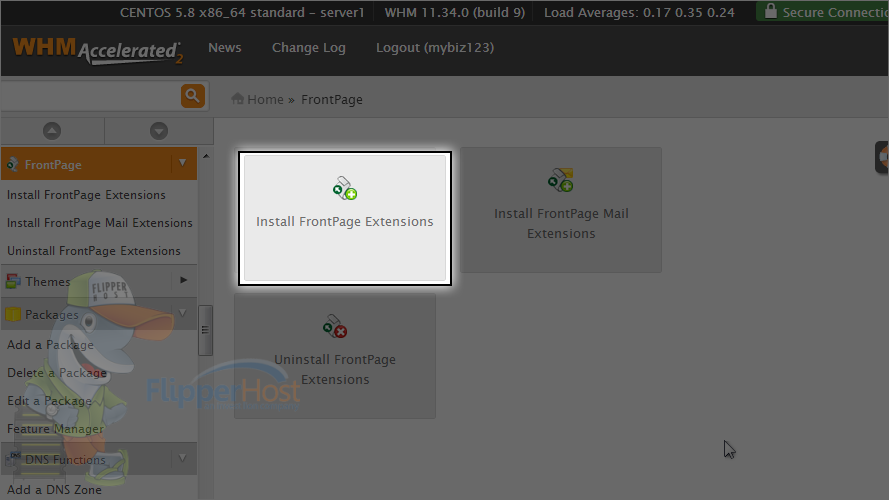Click inside the sidebar search field
The height and width of the screenshot is (500, 889).
[91, 96]
